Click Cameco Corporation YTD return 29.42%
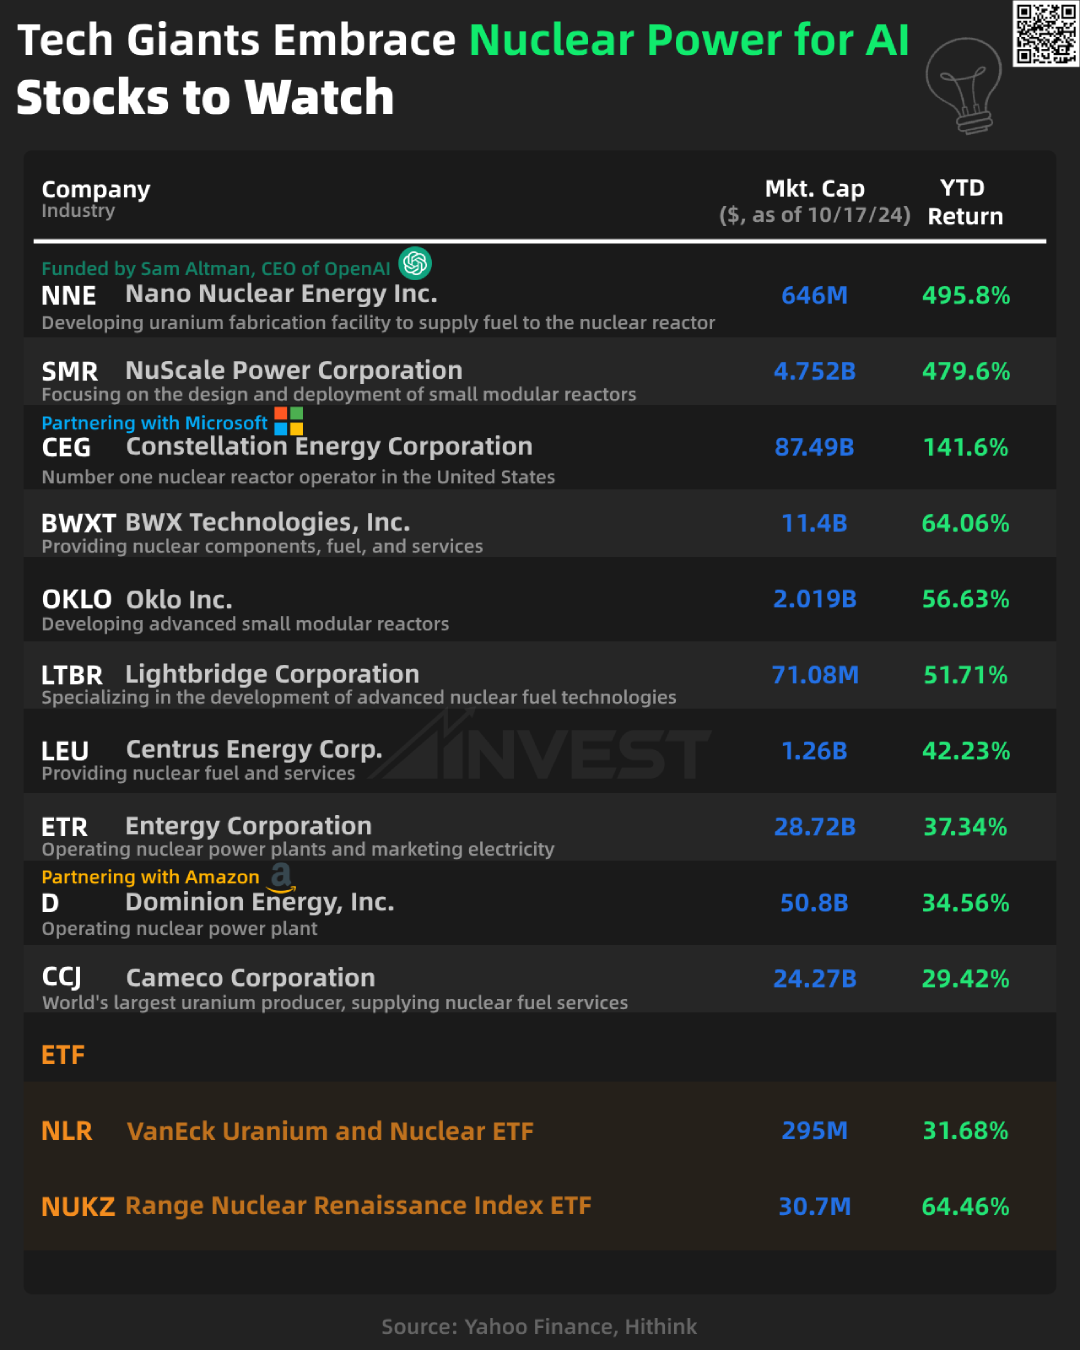 pos(965,979)
